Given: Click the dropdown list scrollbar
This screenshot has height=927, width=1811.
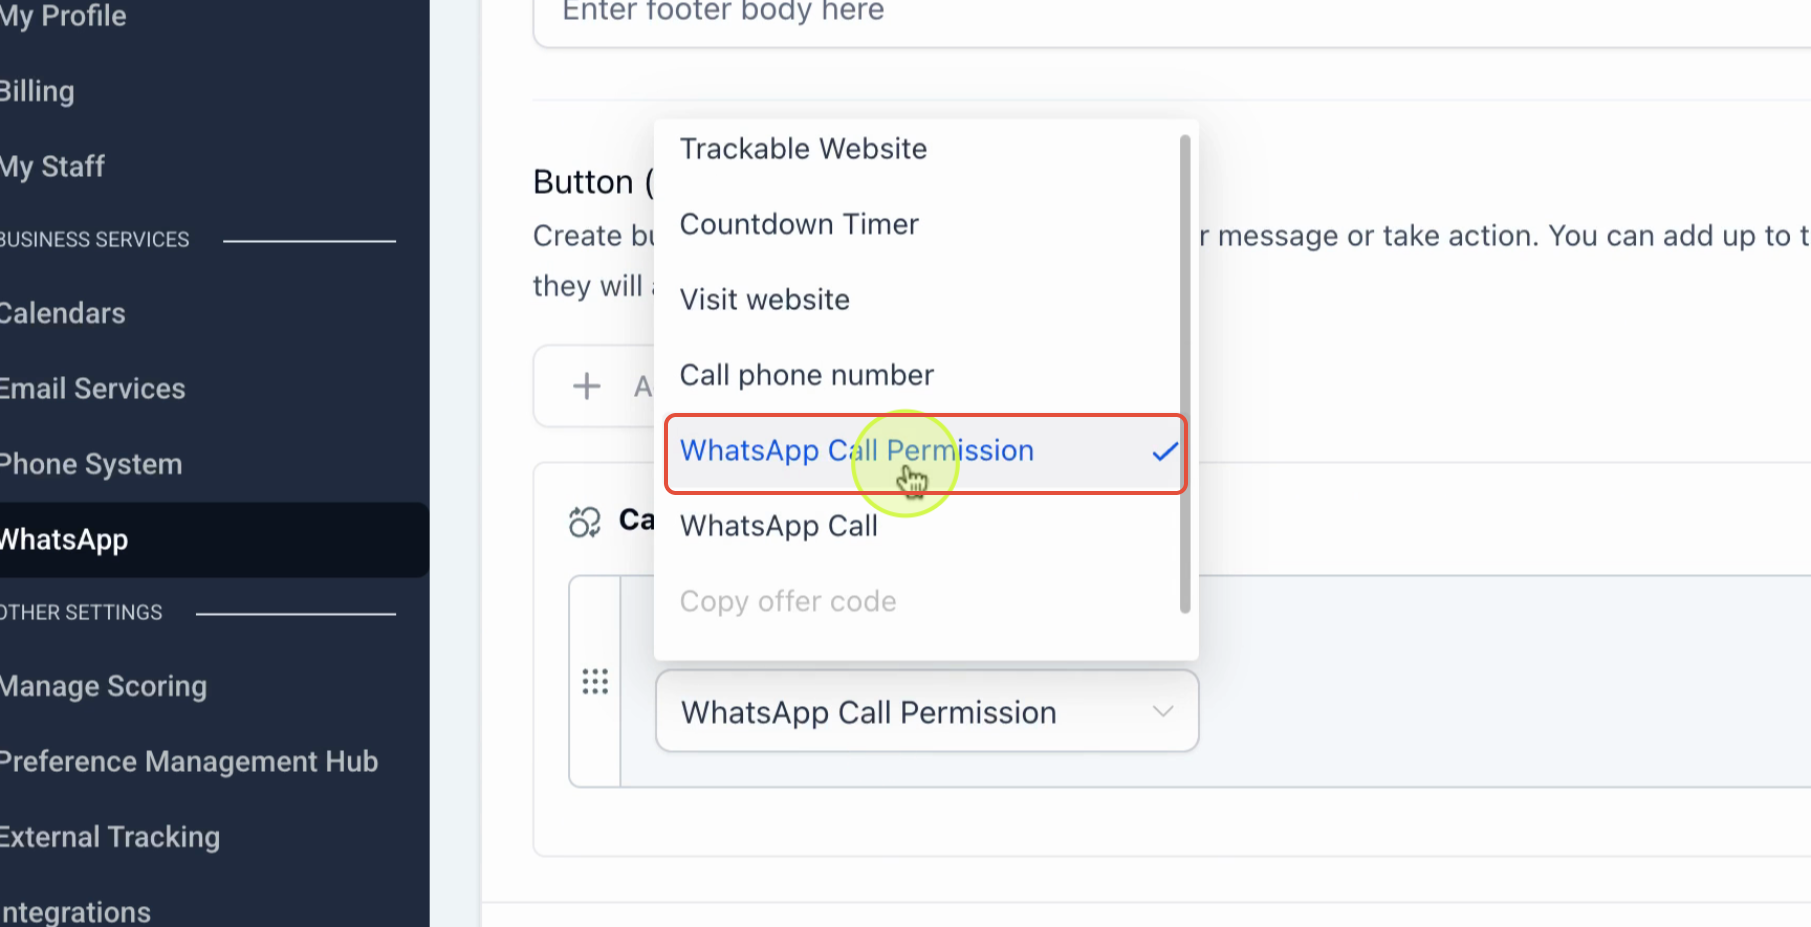Looking at the screenshot, I should click(x=1185, y=374).
